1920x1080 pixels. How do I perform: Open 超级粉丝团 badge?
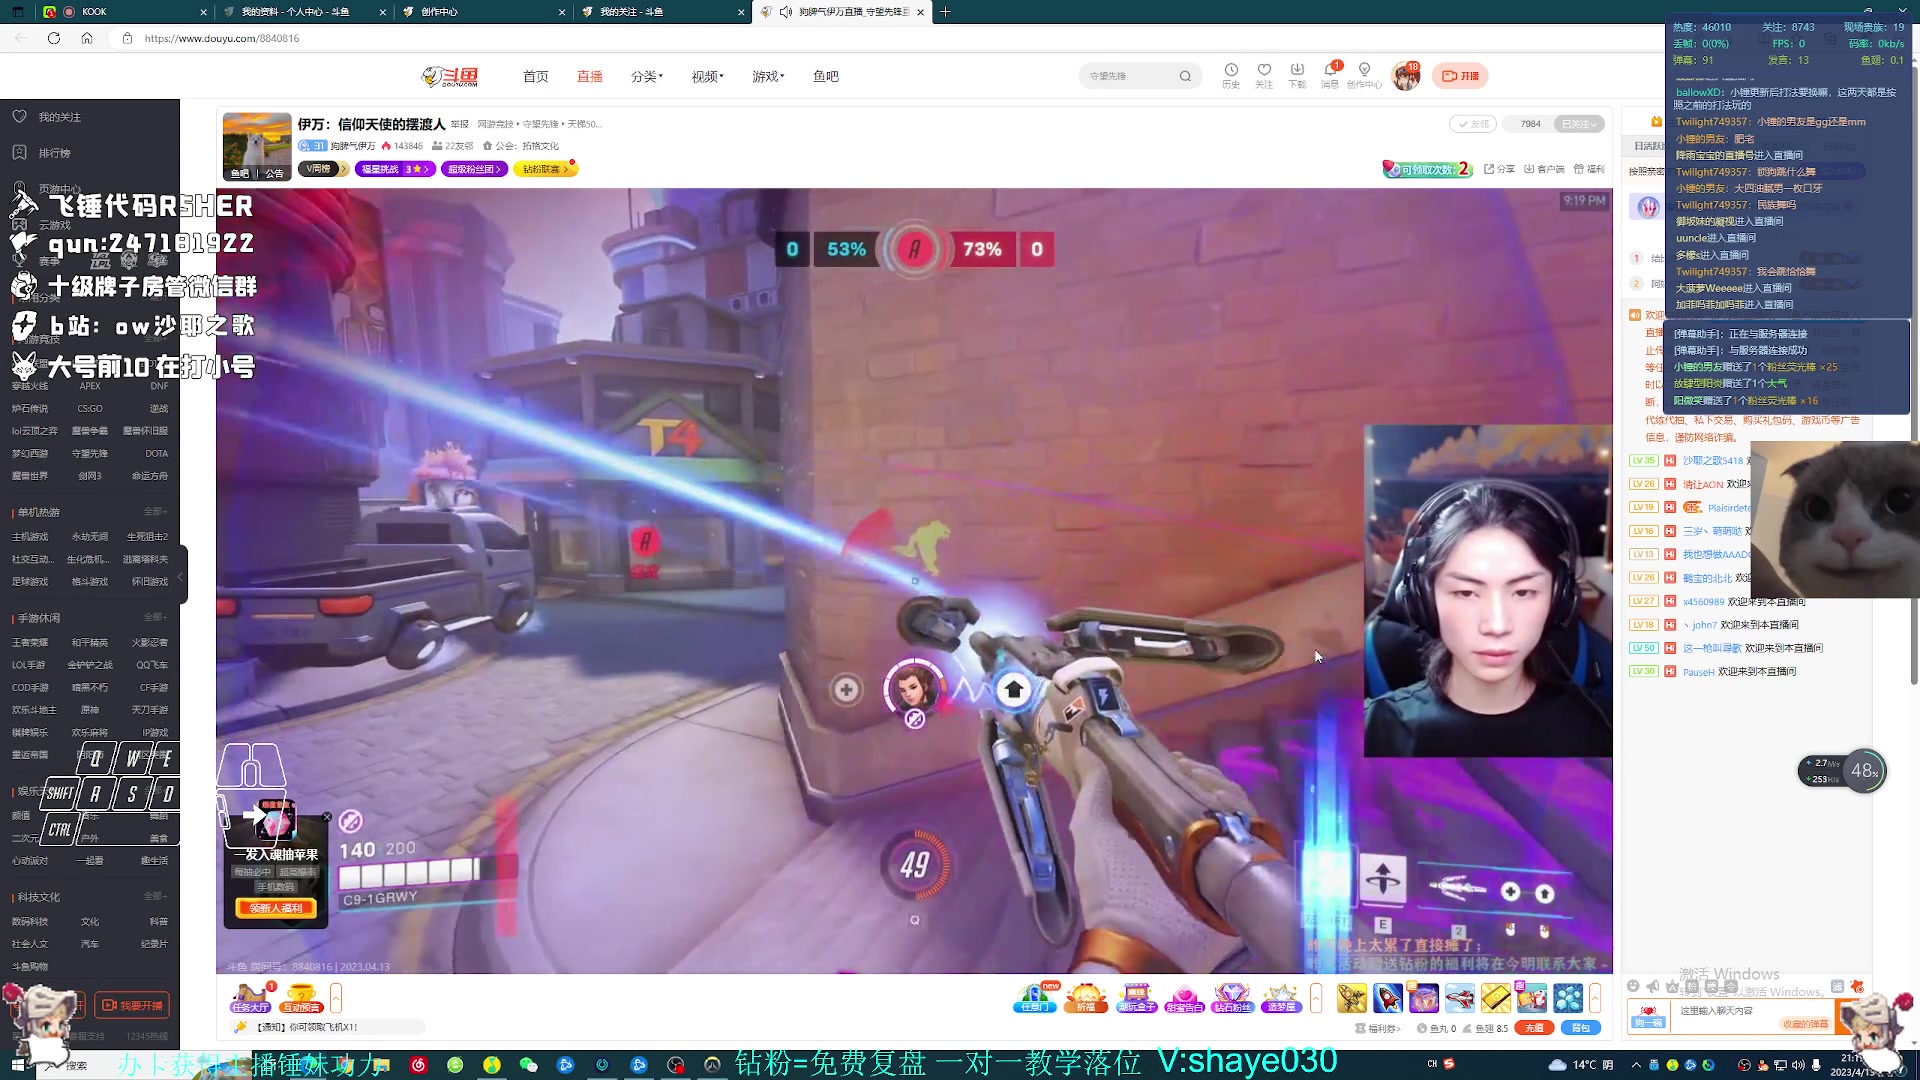click(473, 169)
